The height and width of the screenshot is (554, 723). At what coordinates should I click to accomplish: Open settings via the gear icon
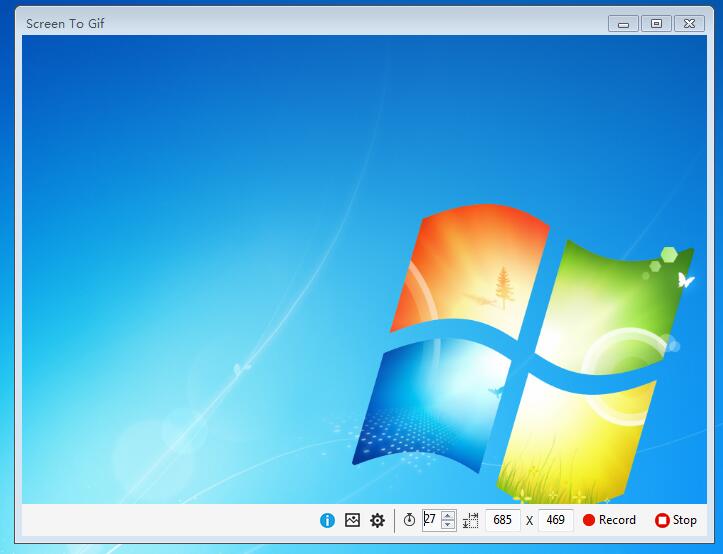coord(377,520)
